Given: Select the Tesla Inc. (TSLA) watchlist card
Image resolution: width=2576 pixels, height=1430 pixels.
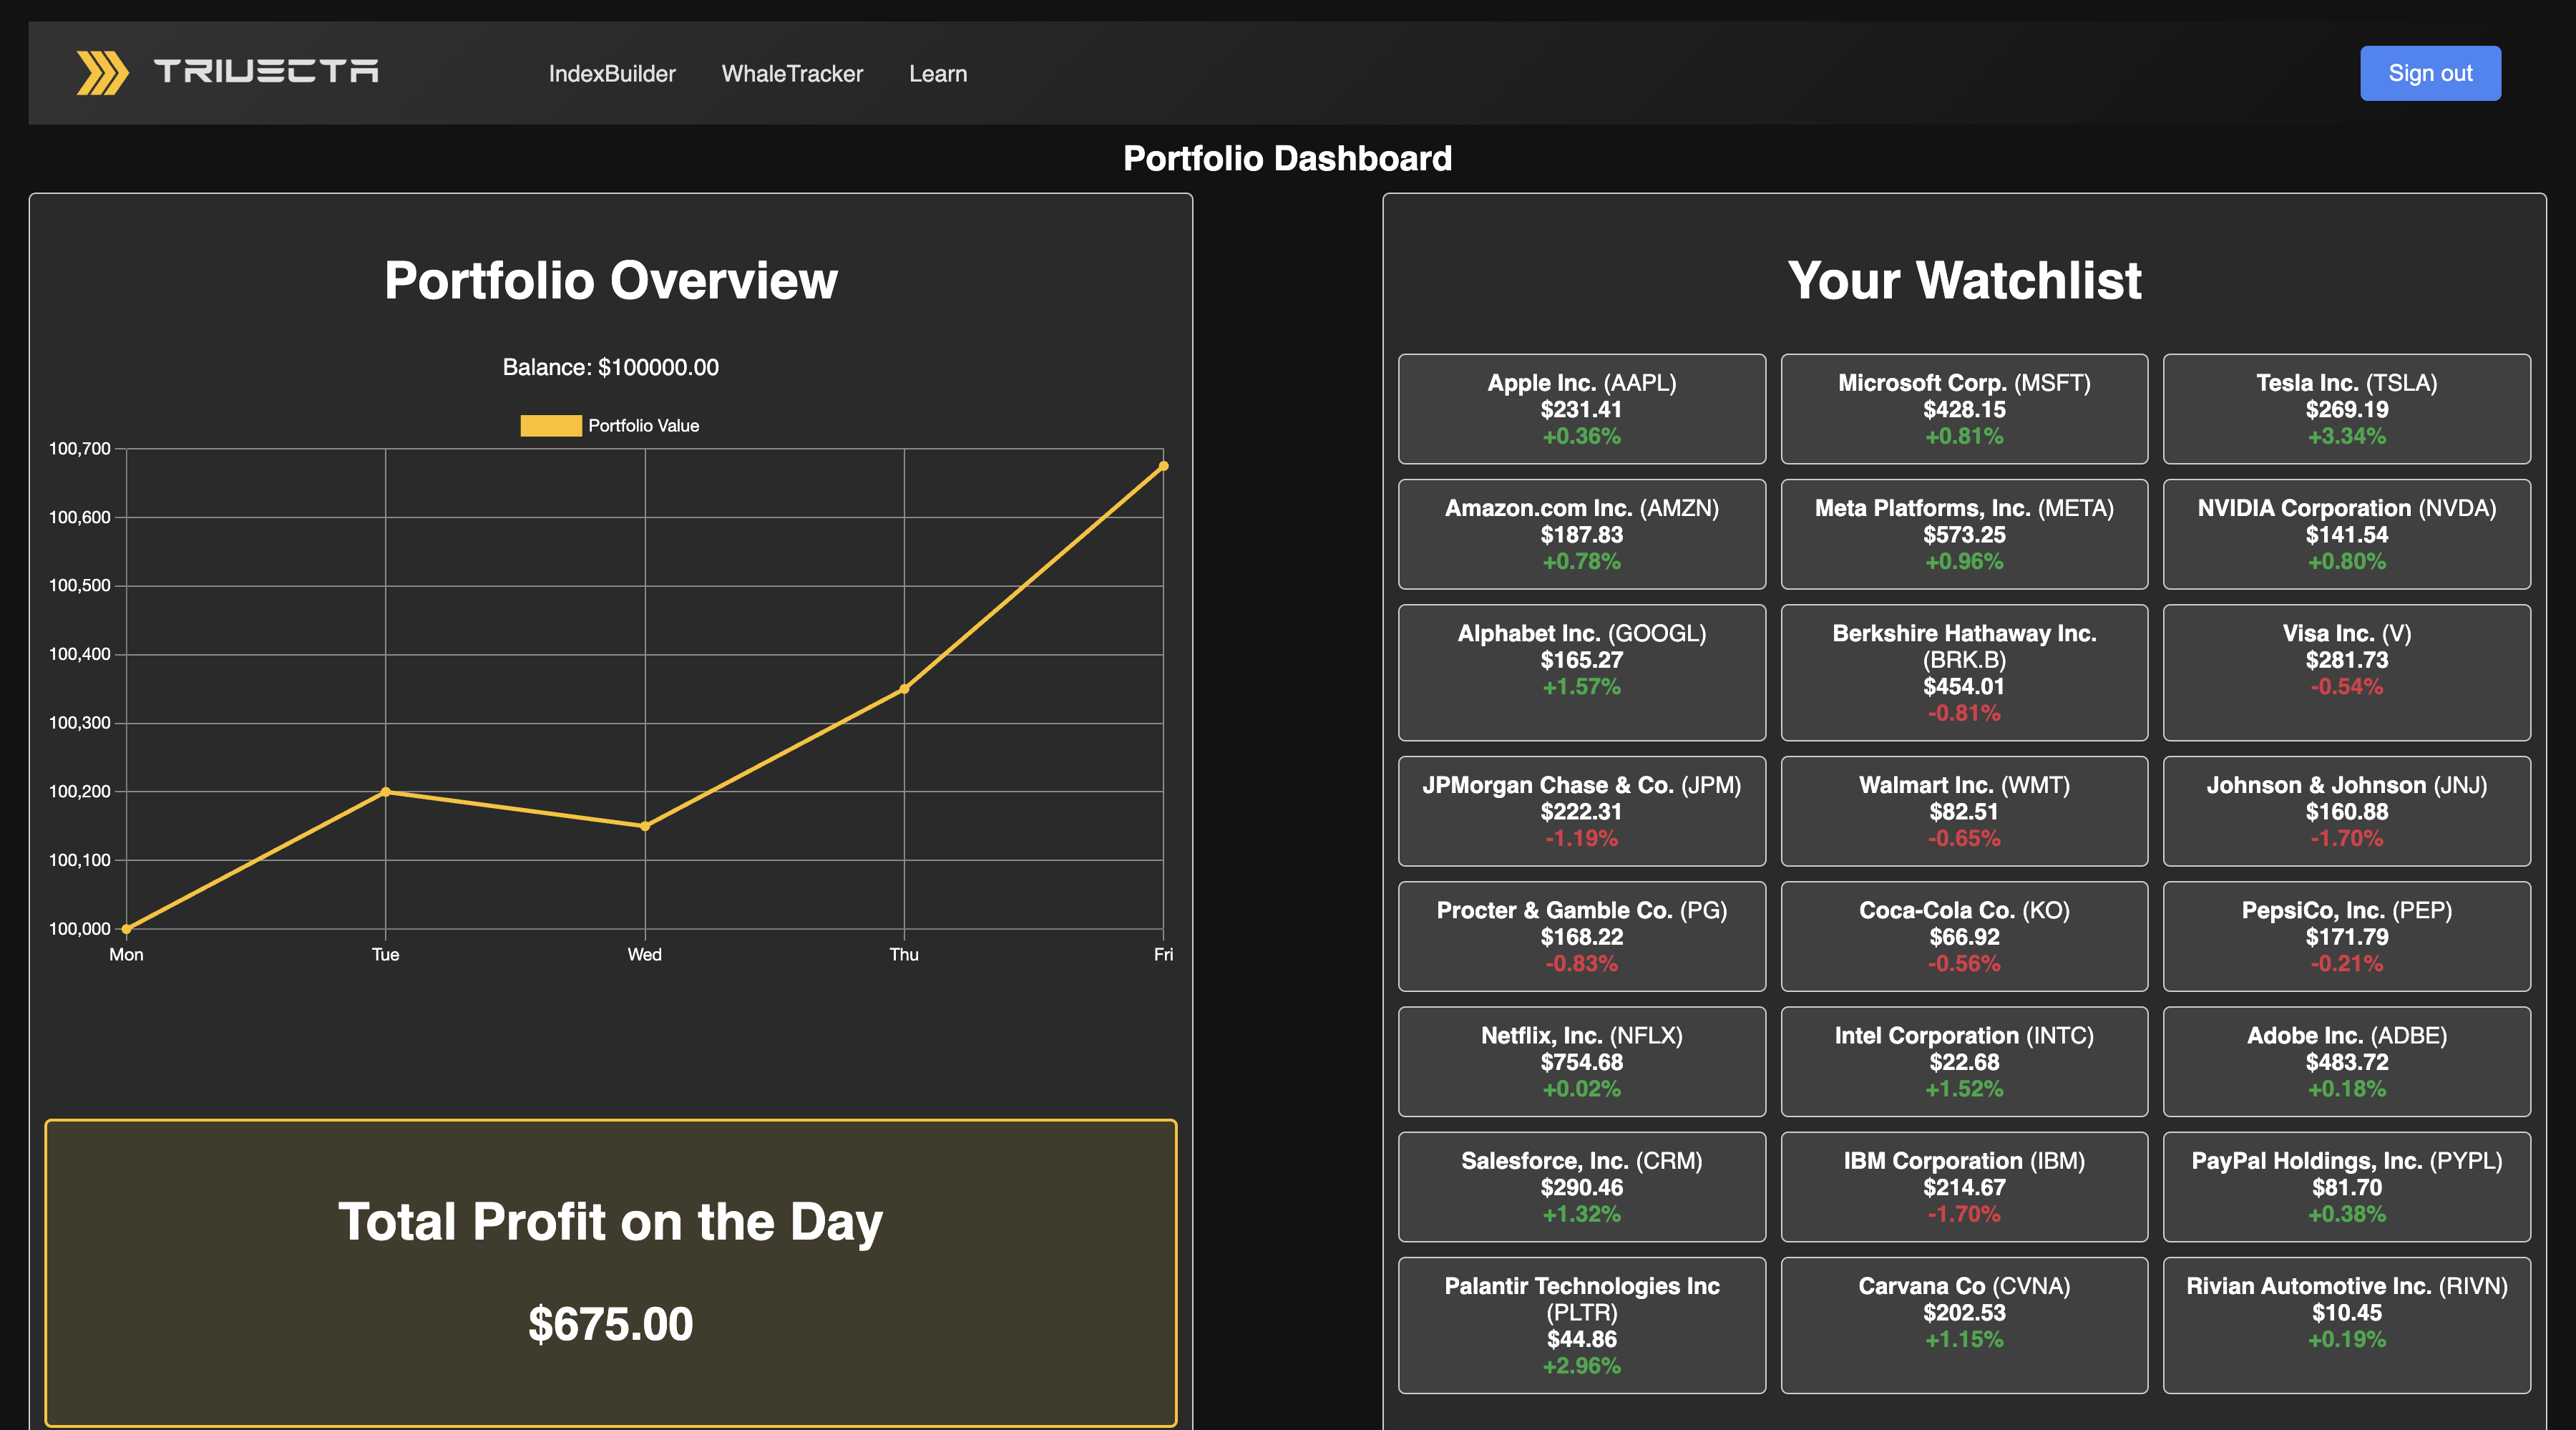Looking at the screenshot, I should [2346, 409].
